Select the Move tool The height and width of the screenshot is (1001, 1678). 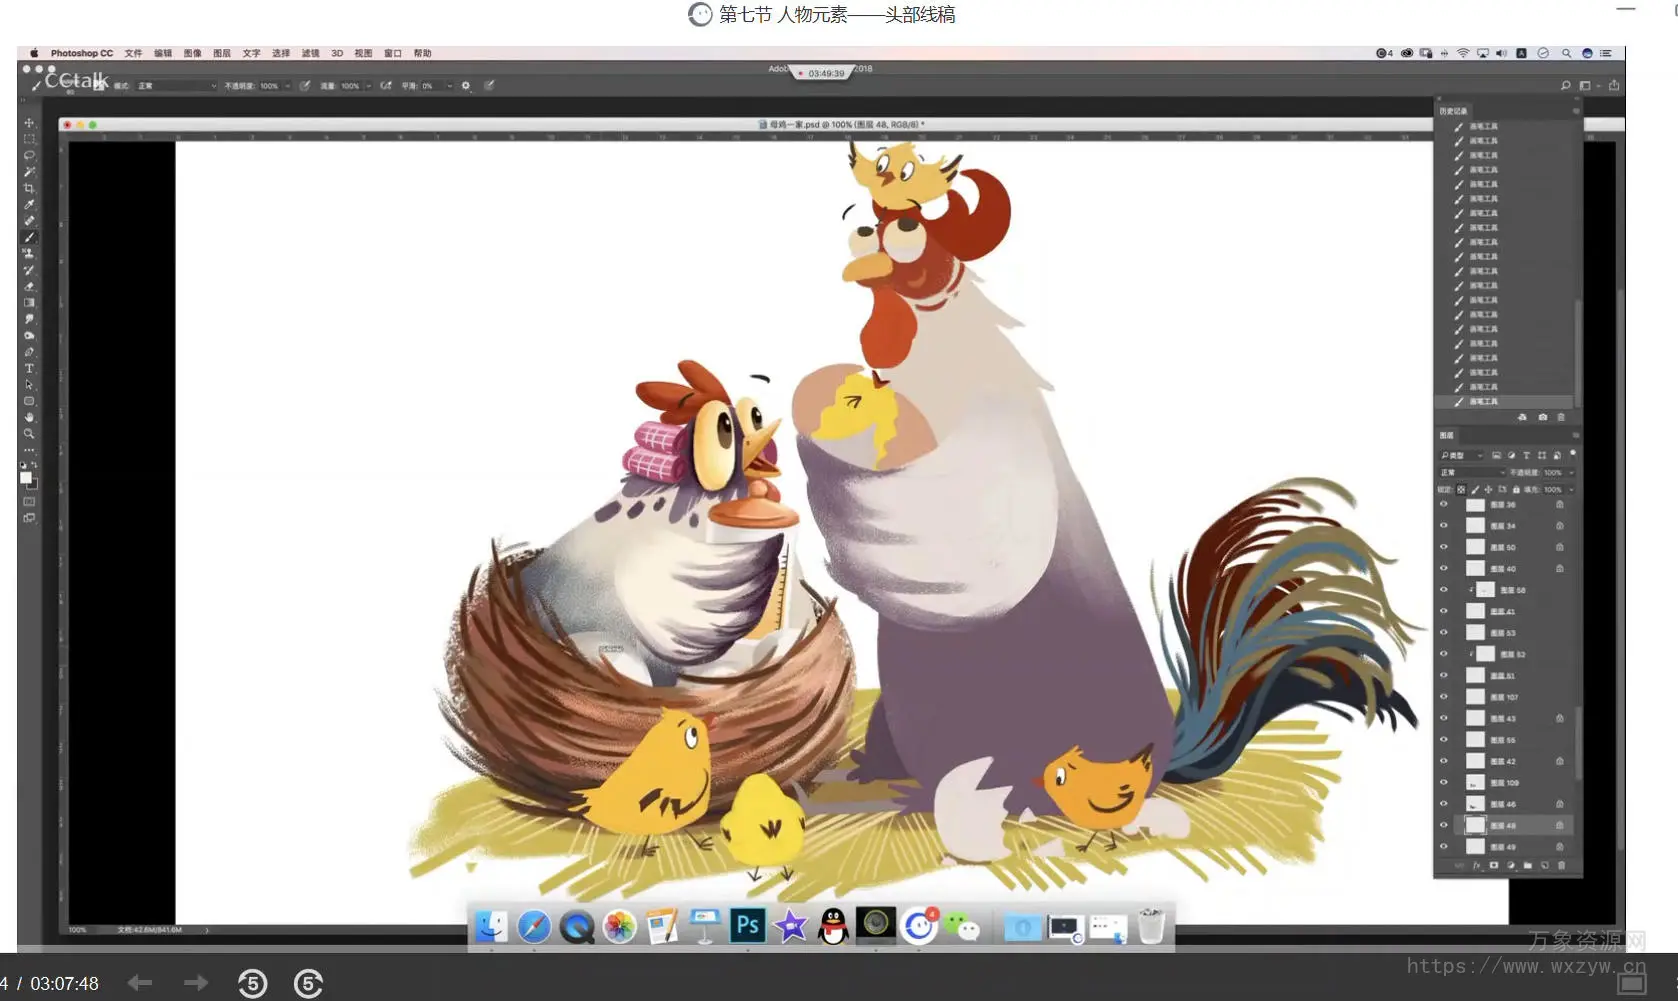click(29, 123)
